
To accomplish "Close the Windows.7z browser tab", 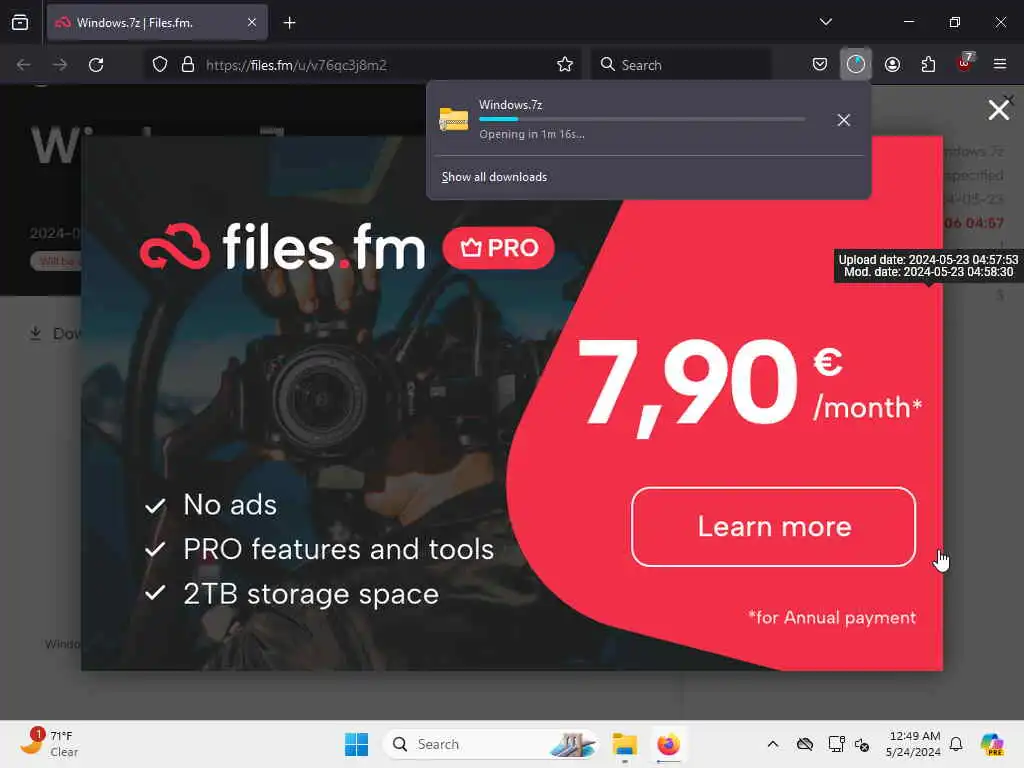I will coord(252,23).
